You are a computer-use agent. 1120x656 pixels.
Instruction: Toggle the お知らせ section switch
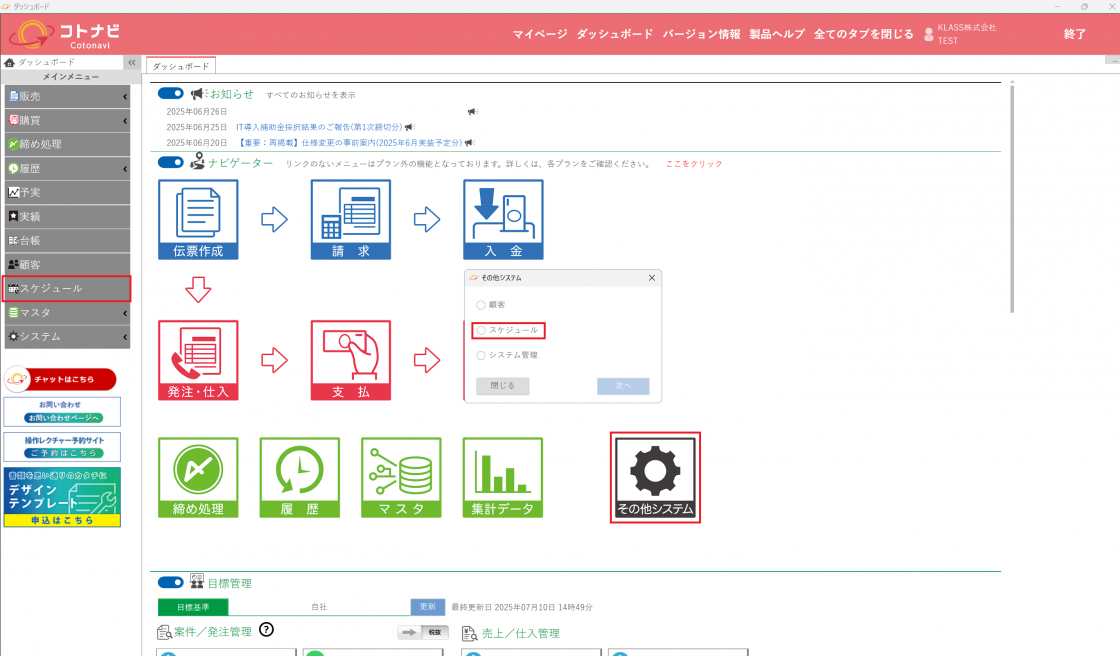coord(171,93)
